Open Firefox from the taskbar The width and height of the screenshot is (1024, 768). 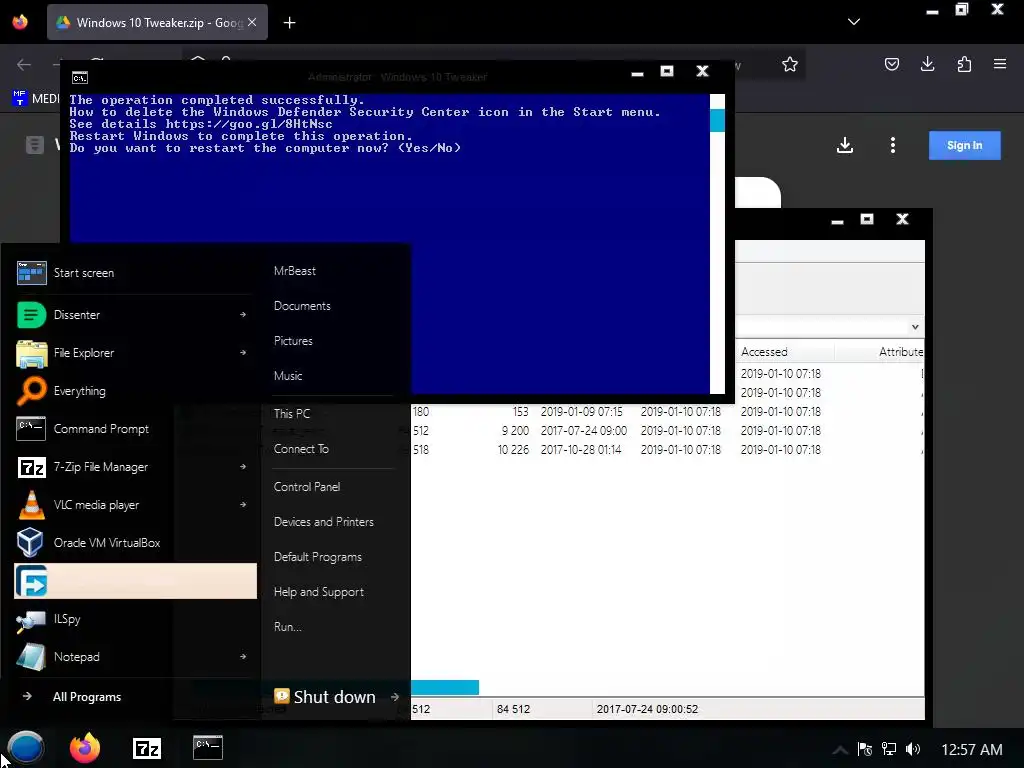pos(85,748)
